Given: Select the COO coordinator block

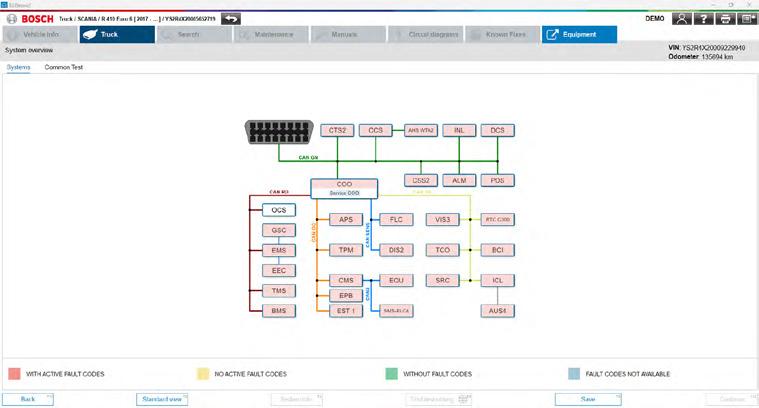Looking at the screenshot, I should tap(344, 188).
